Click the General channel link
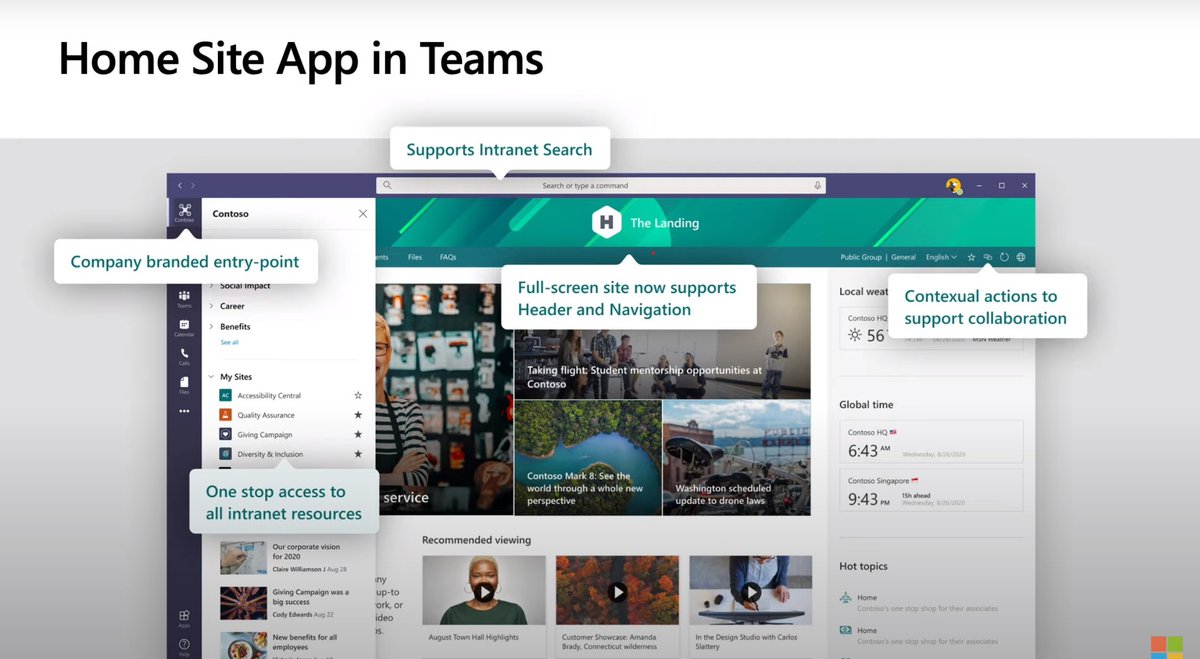1200x659 pixels. [903, 257]
